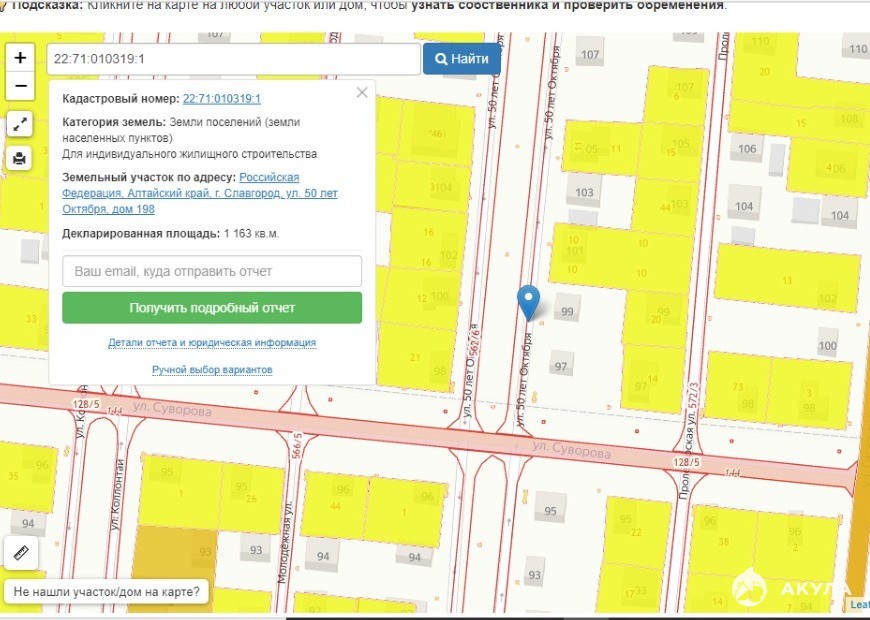Click Не нашли участок/дом на карте? button

106,592
